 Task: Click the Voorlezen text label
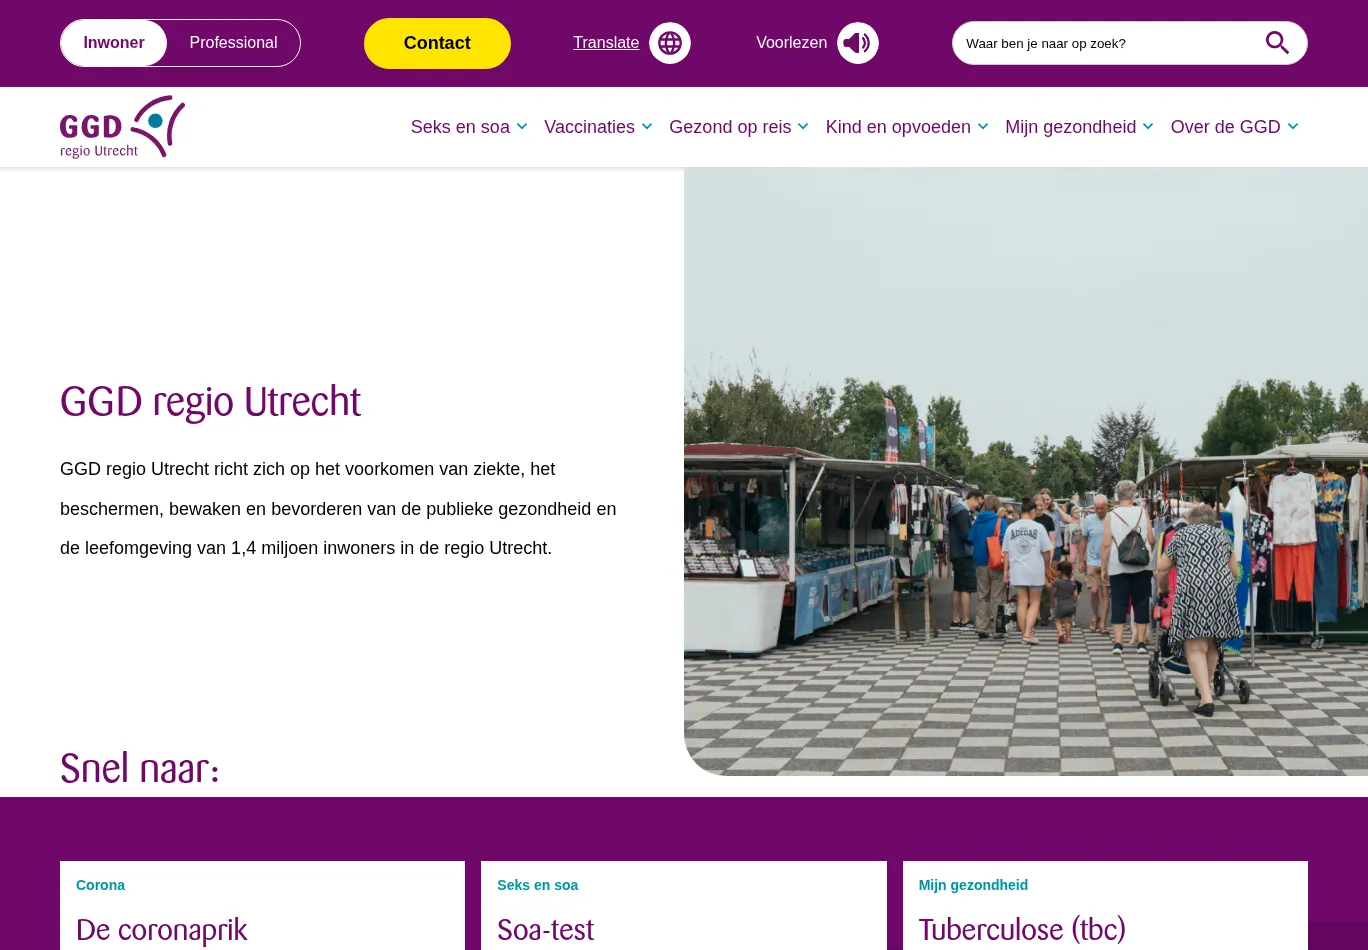coord(791,43)
